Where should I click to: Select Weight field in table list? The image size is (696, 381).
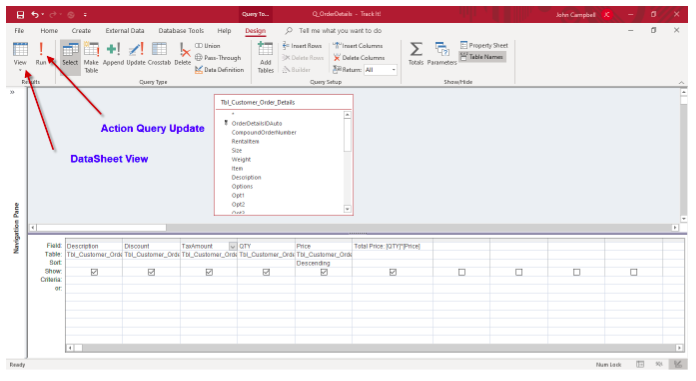coord(241,159)
